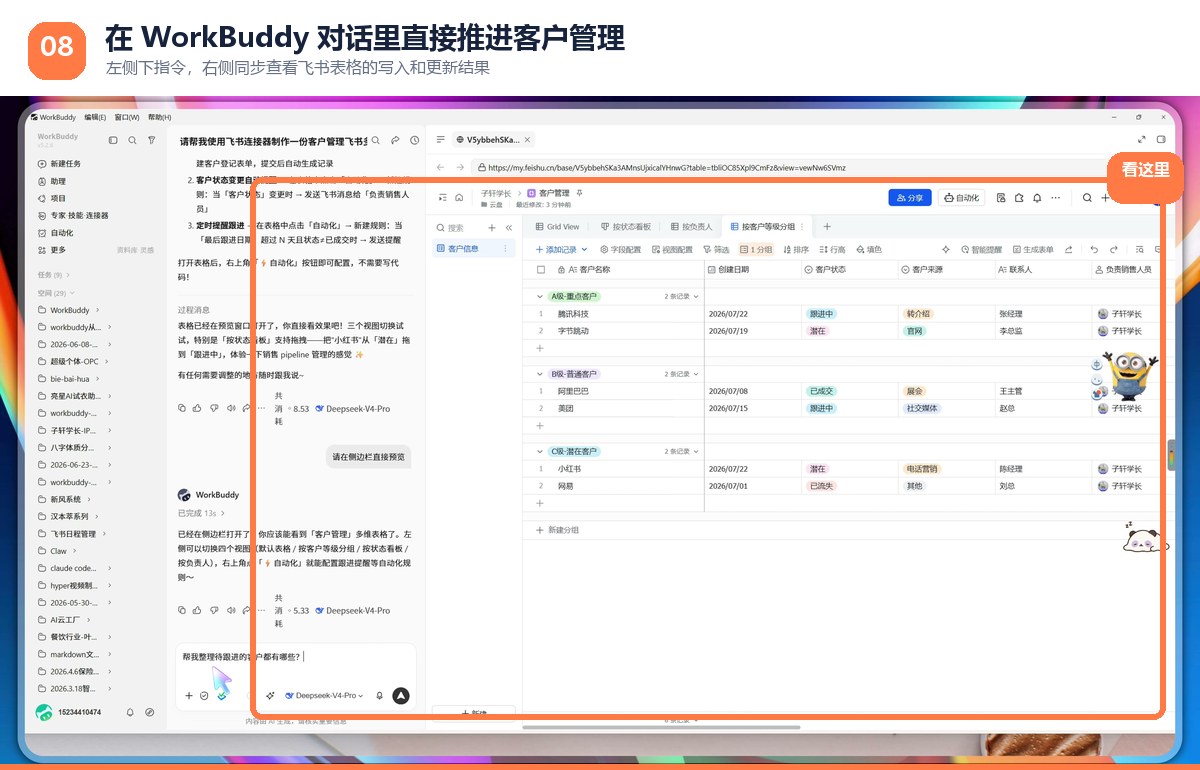Collapse the C级-潜在客户 group

(x=541, y=451)
